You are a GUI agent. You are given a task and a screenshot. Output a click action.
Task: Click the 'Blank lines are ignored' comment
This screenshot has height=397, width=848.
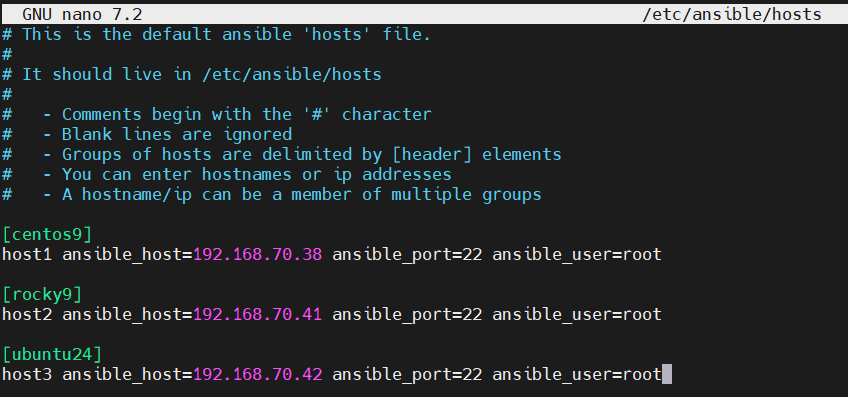point(147,134)
